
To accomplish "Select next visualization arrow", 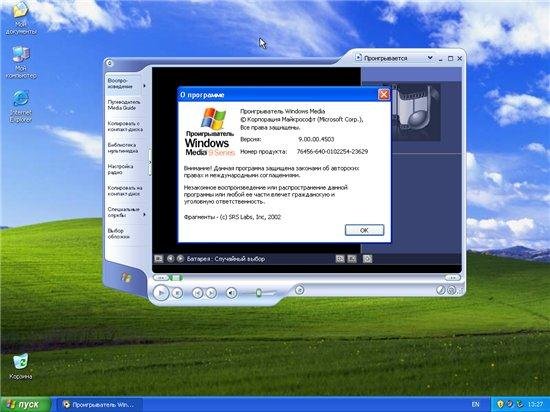I will click(x=180, y=259).
